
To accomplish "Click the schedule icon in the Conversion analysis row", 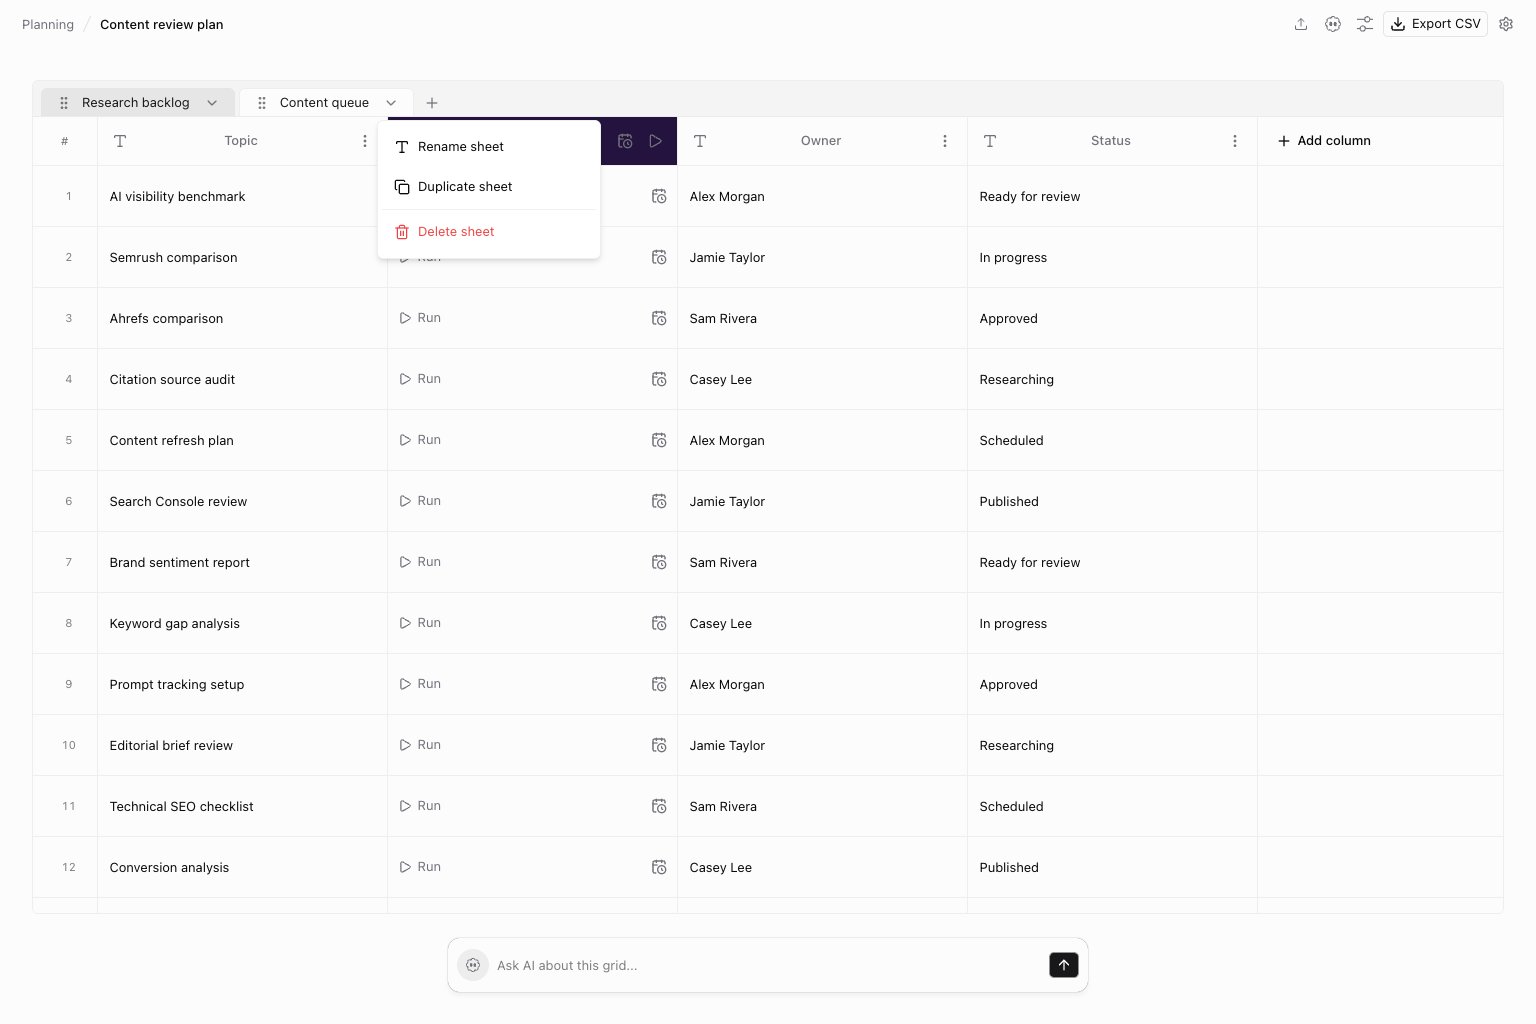I will (x=659, y=868).
